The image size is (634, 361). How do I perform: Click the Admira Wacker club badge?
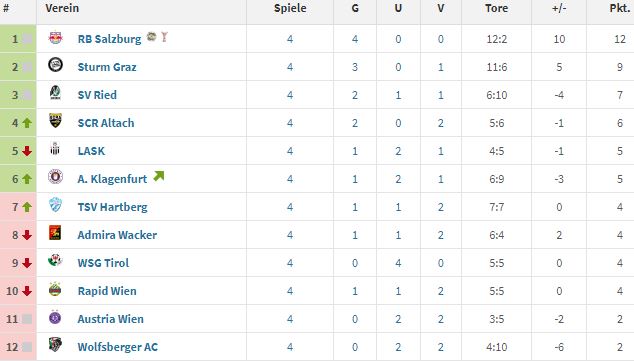click(x=55, y=233)
